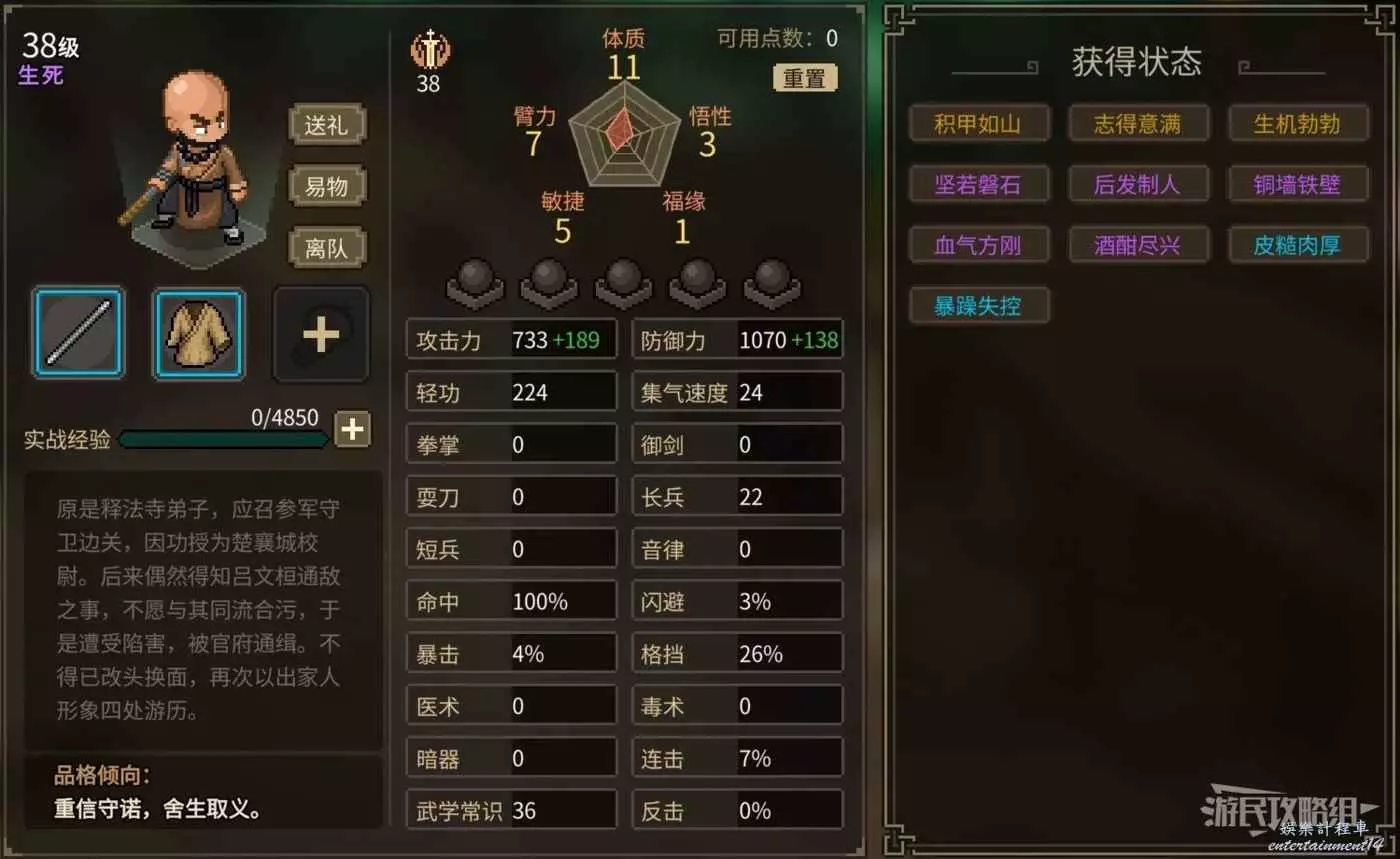
Task: Click the third orb socket in the row
Action: (623, 283)
